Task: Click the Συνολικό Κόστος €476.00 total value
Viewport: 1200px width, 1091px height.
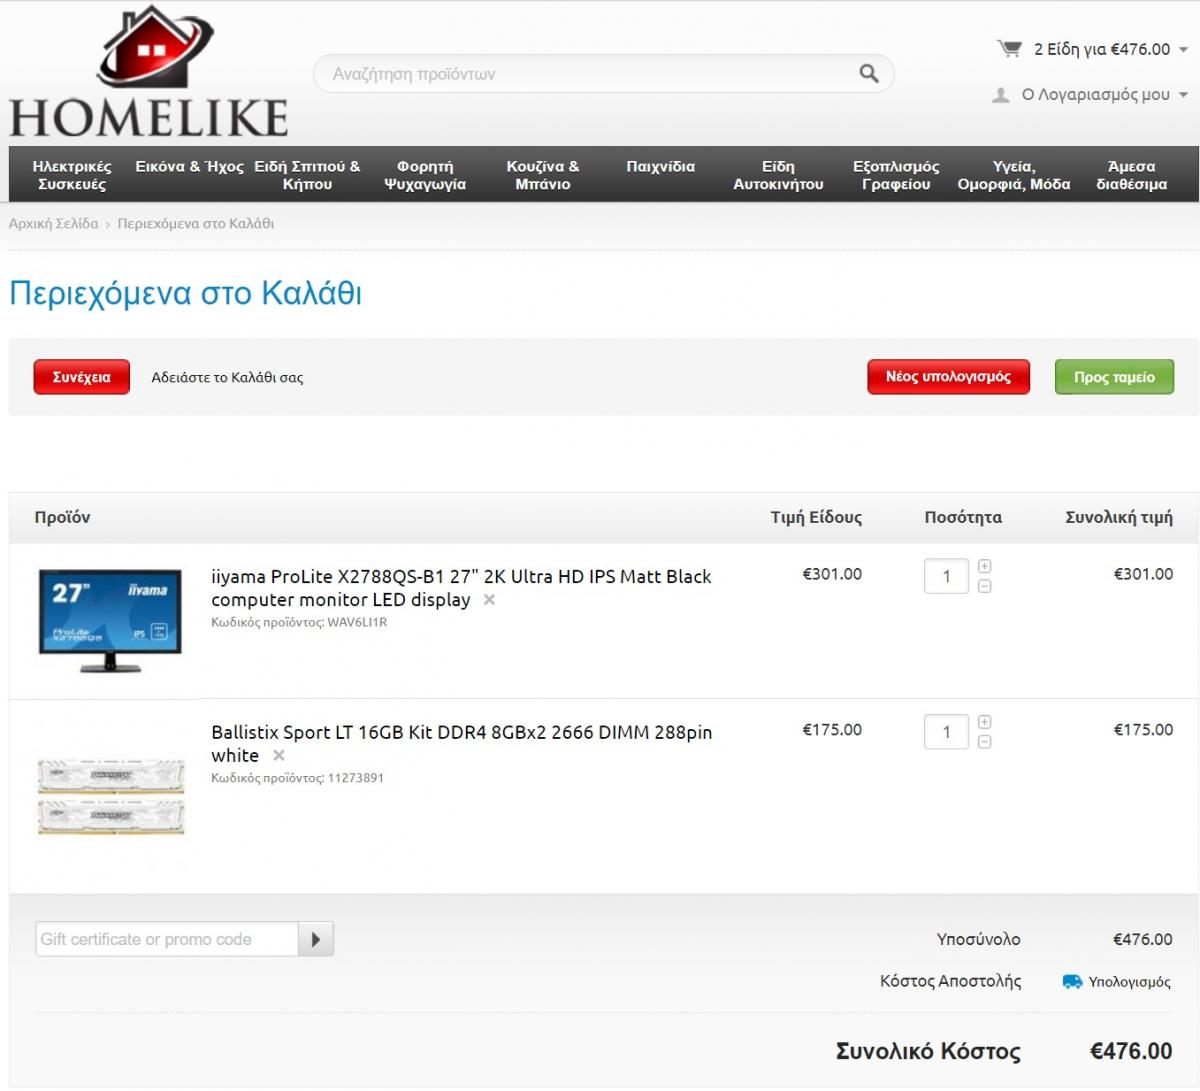Action: tap(1131, 1051)
